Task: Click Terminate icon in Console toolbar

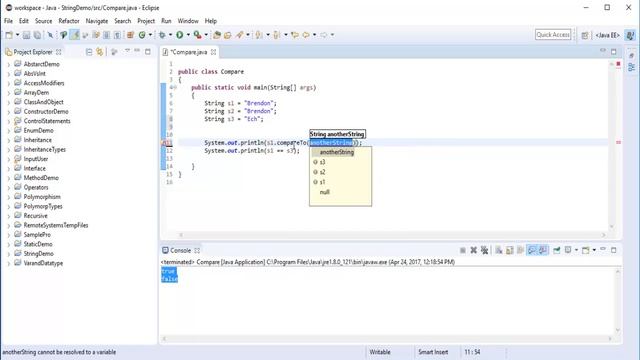Action: (462, 250)
